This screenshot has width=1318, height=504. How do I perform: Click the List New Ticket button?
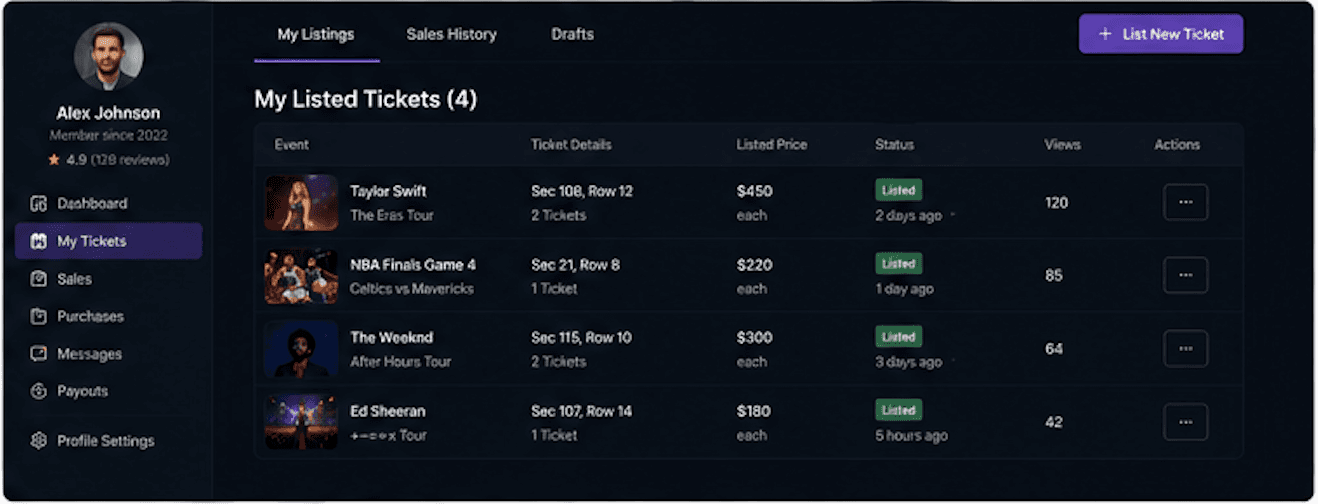(x=1161, y=34)
